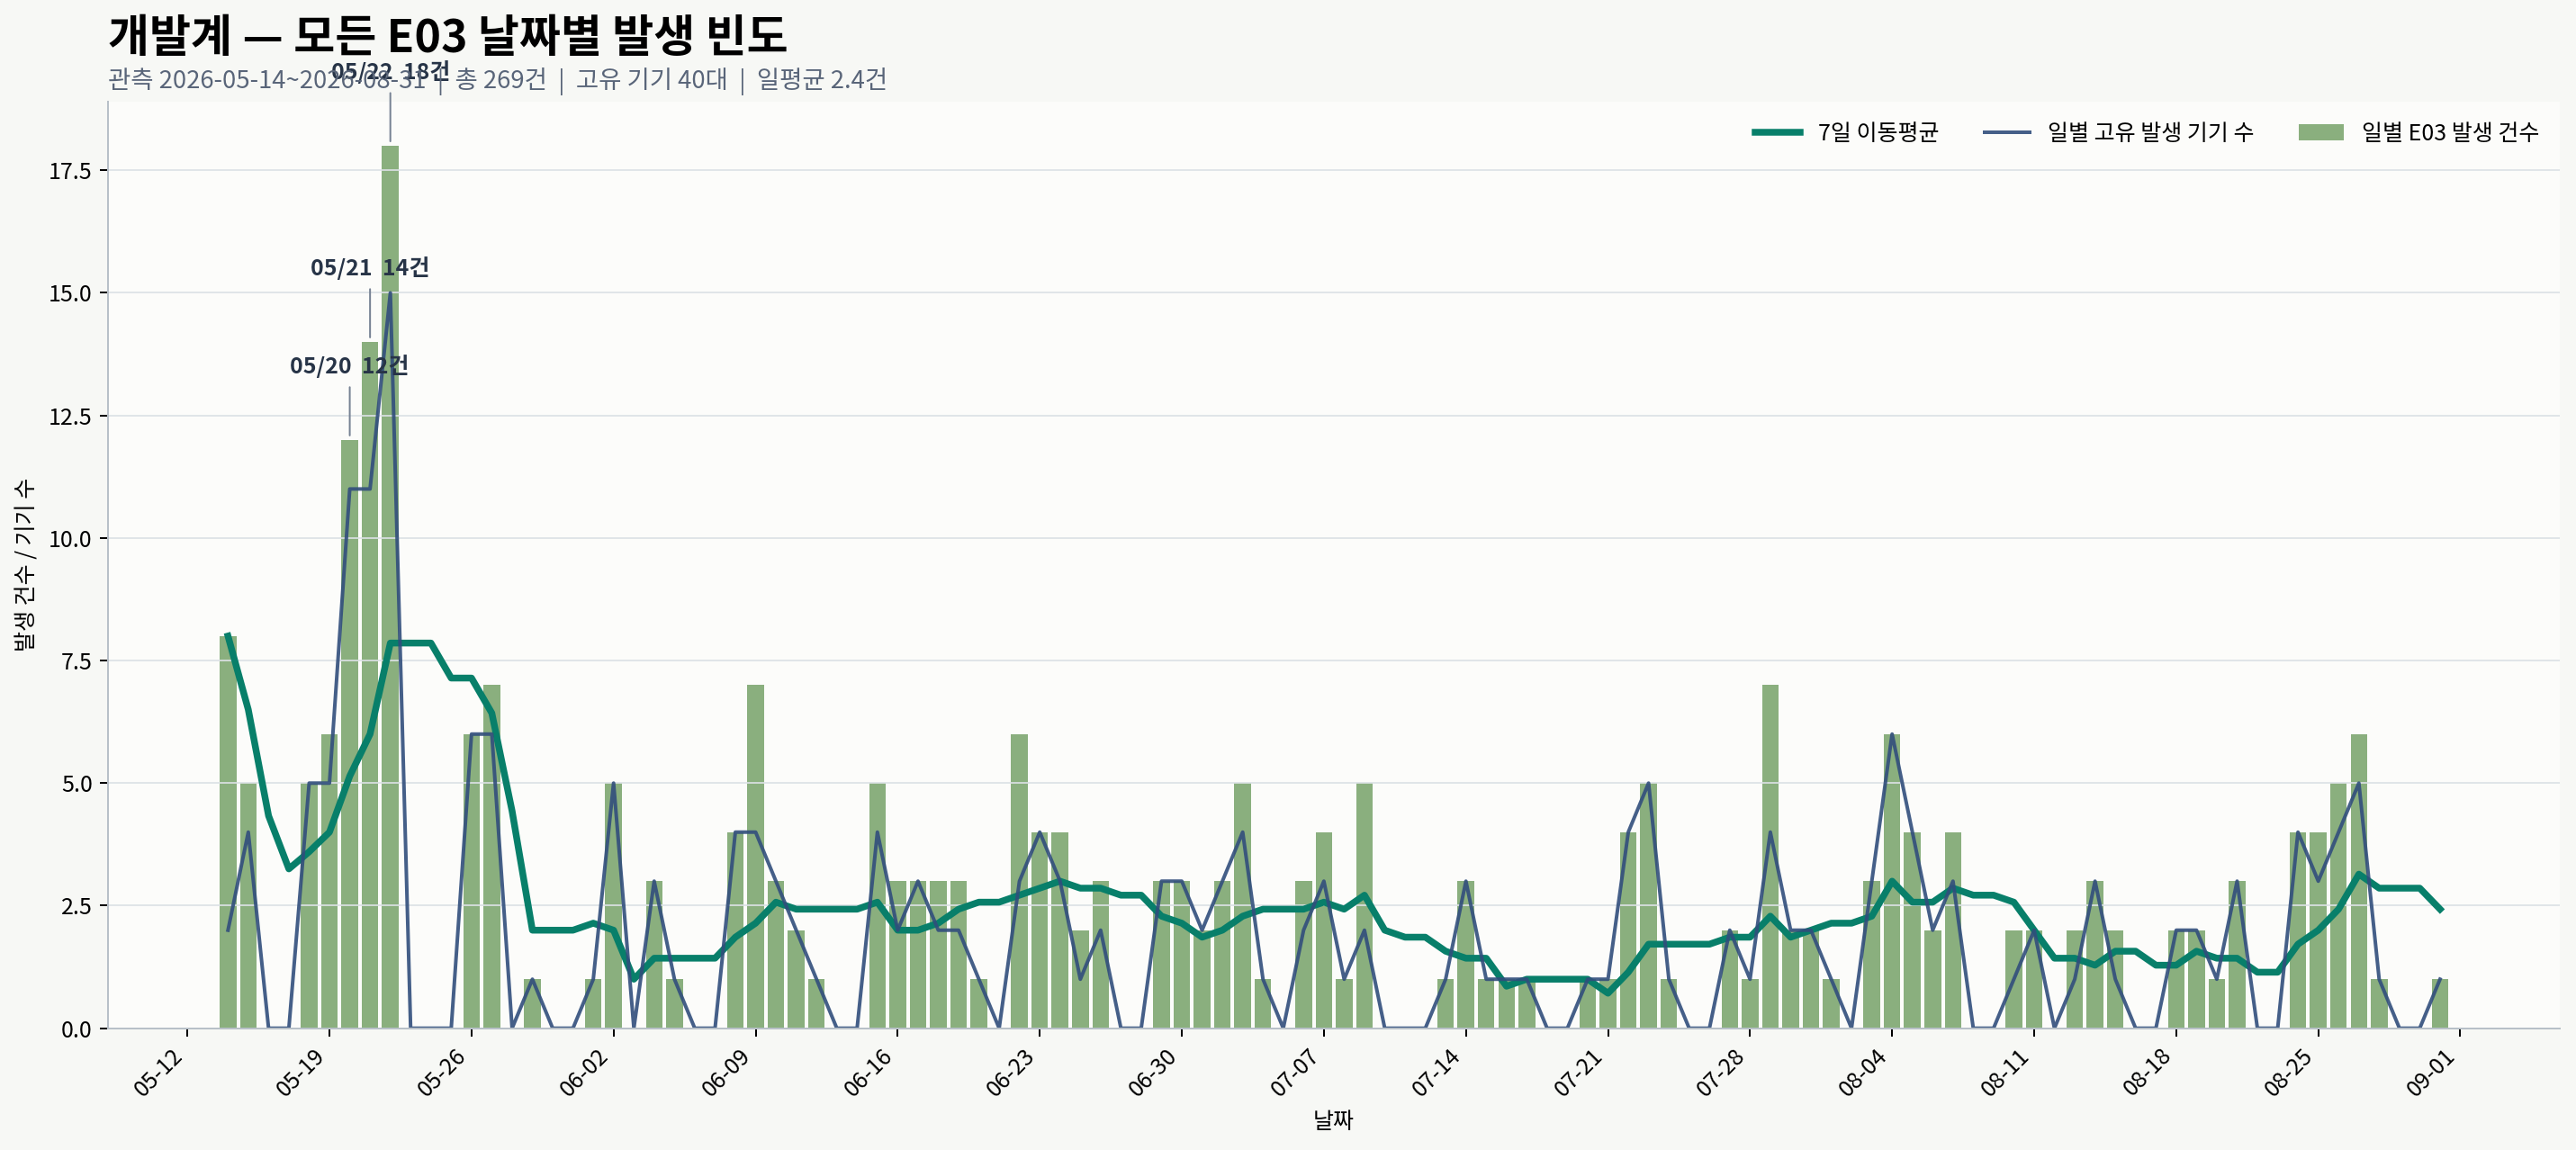The image size is (2576, 1150).
Task: Click y-axis tick 15.0
Action: (x=70, y=294)
